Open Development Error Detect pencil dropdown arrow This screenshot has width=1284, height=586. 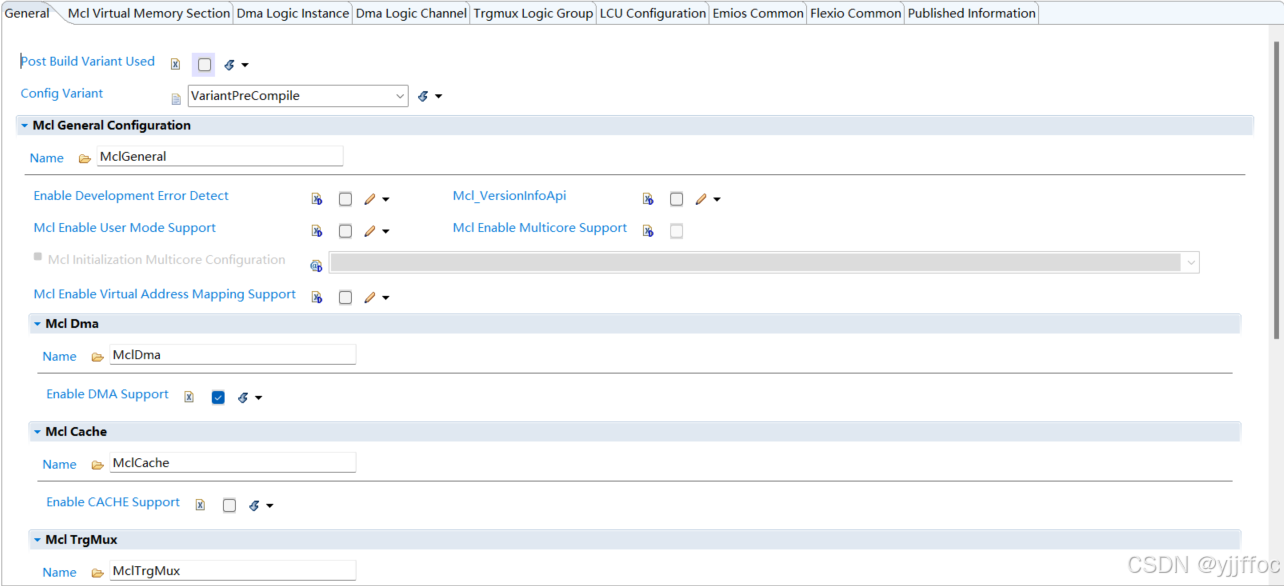pyautogui.click(x=385, y=200)
